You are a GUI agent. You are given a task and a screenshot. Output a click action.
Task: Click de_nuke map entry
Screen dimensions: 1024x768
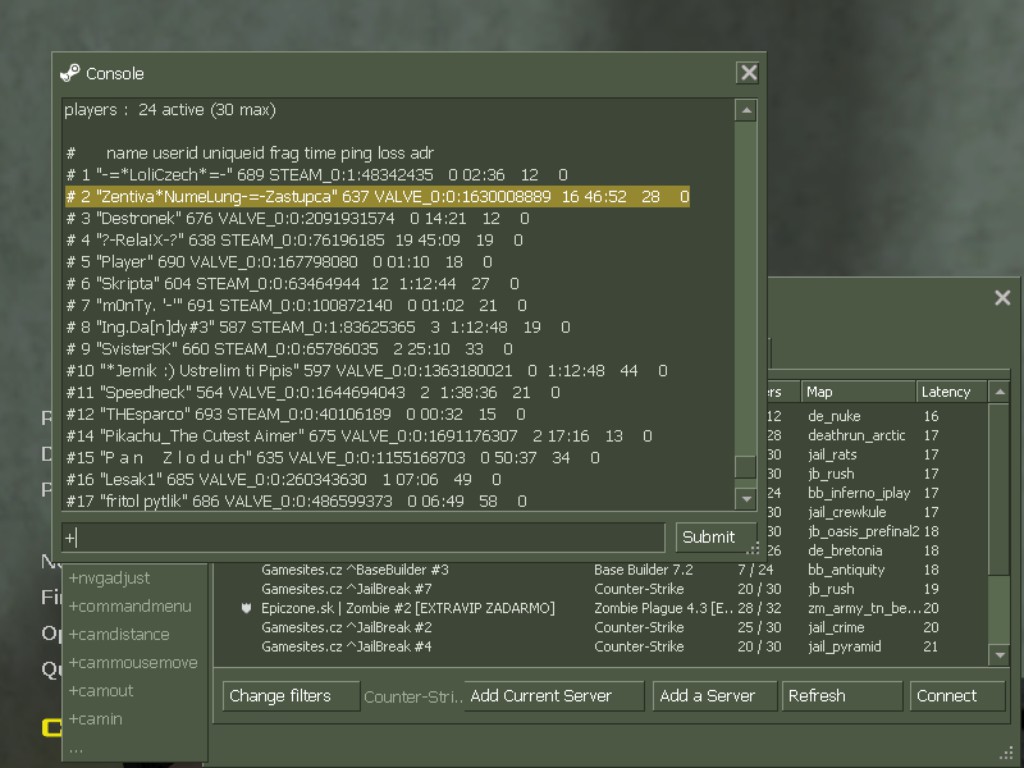pyautogui.click(x=834, y=416)
